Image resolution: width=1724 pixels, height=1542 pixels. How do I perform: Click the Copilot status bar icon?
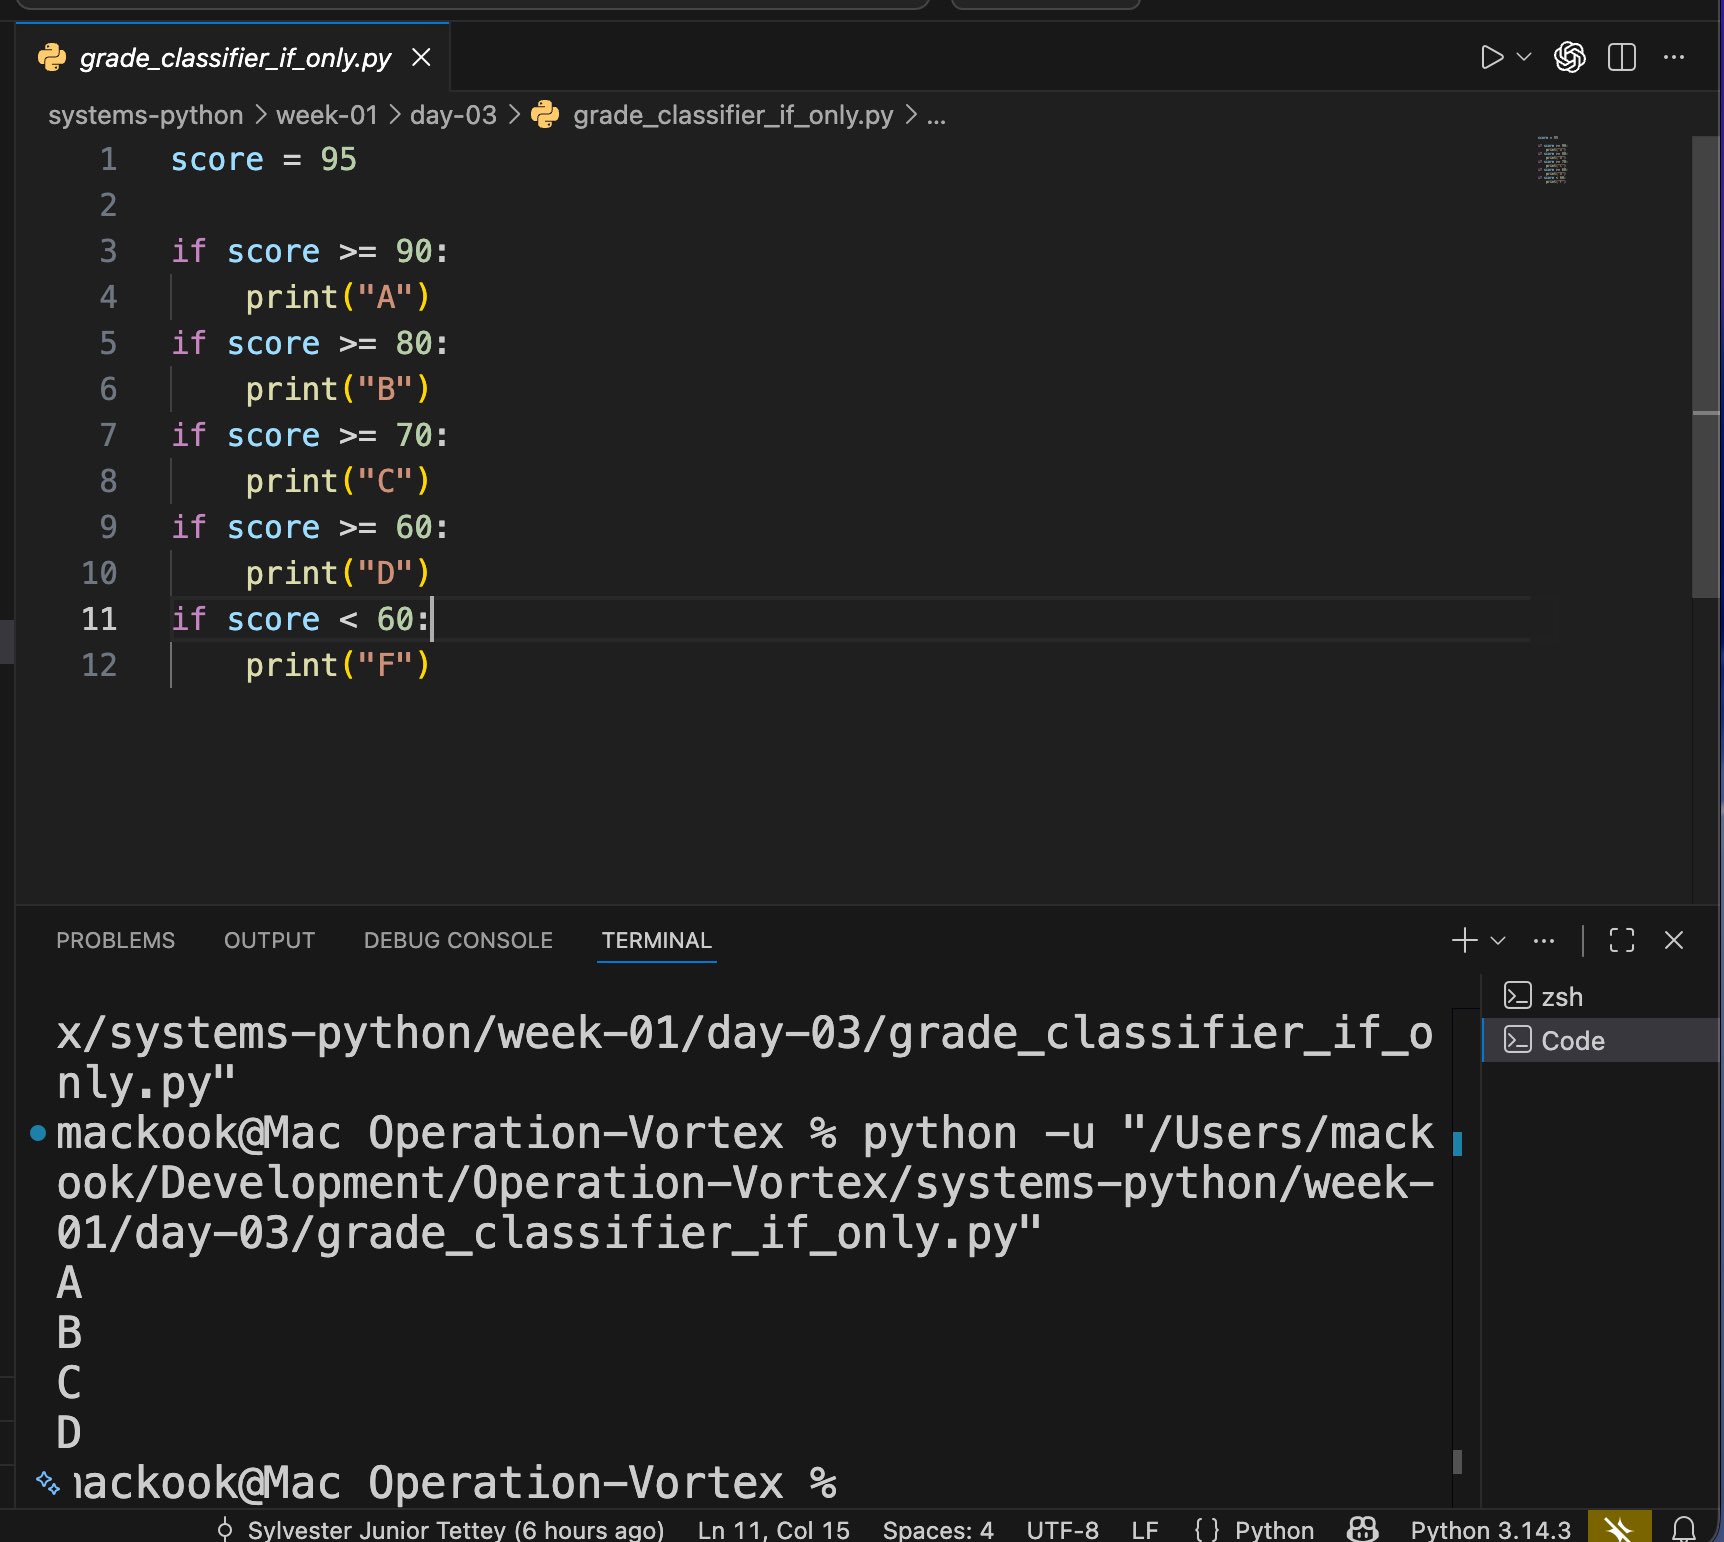1362,1529
